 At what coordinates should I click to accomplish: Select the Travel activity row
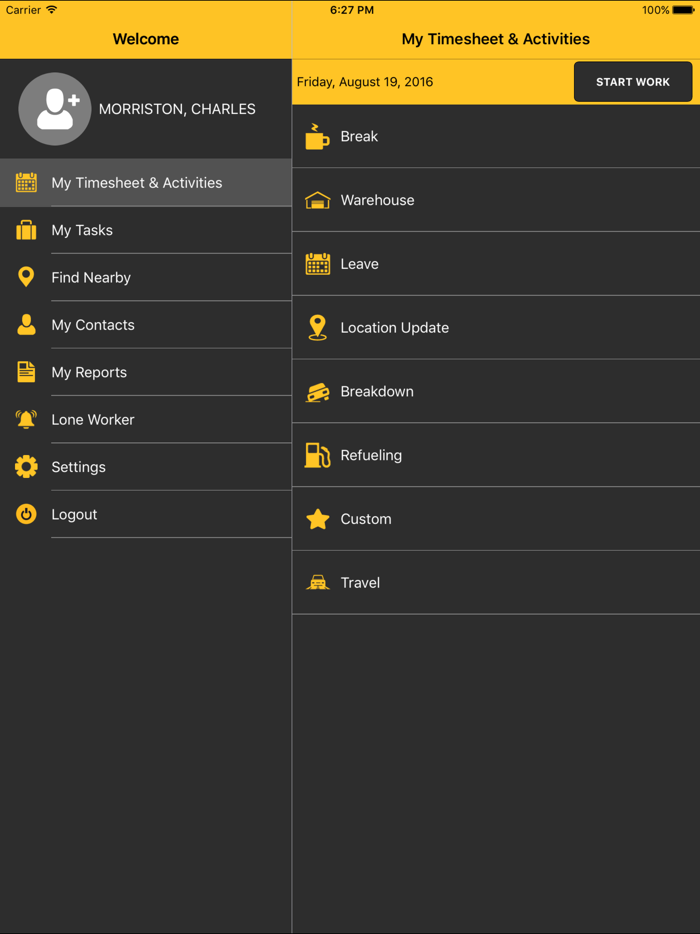pyautogui.click(x=496, y=583)
